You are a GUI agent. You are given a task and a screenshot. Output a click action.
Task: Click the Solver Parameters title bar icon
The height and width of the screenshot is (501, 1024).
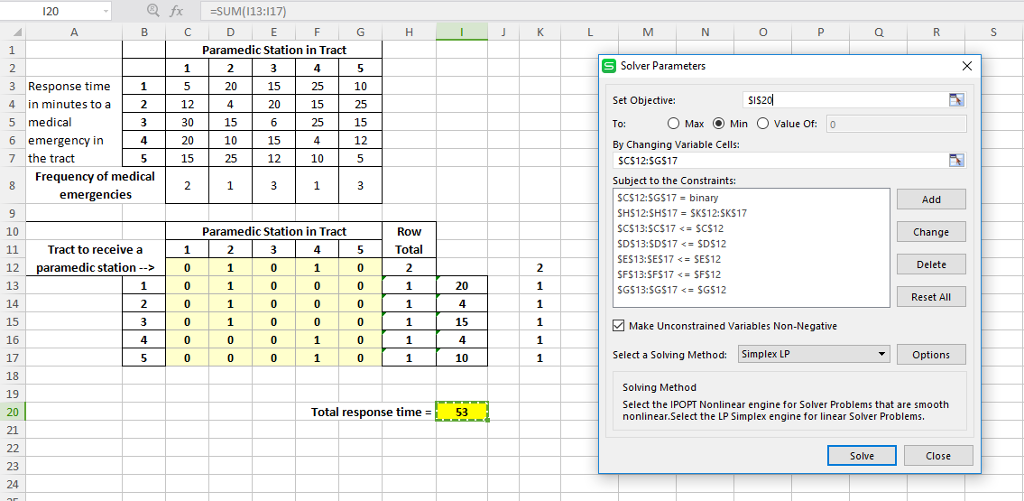(610, 66)
